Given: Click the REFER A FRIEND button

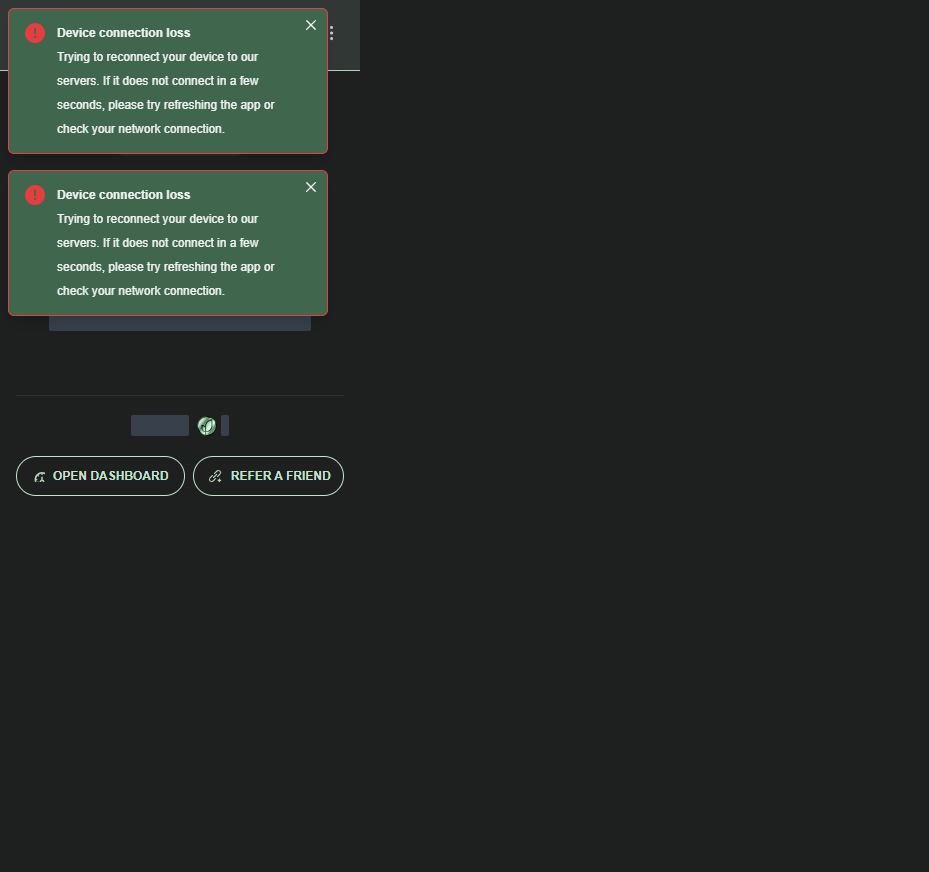Looking at the screenshot, I should (x=268, y=476).
